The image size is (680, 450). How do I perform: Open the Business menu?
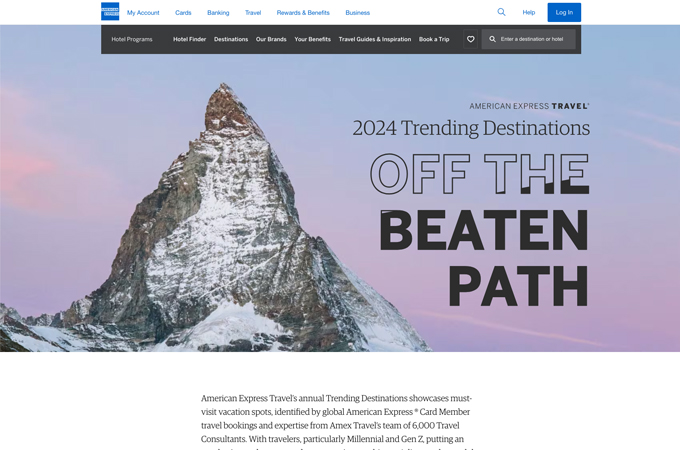pyautogui.click(x=358, y=13)
